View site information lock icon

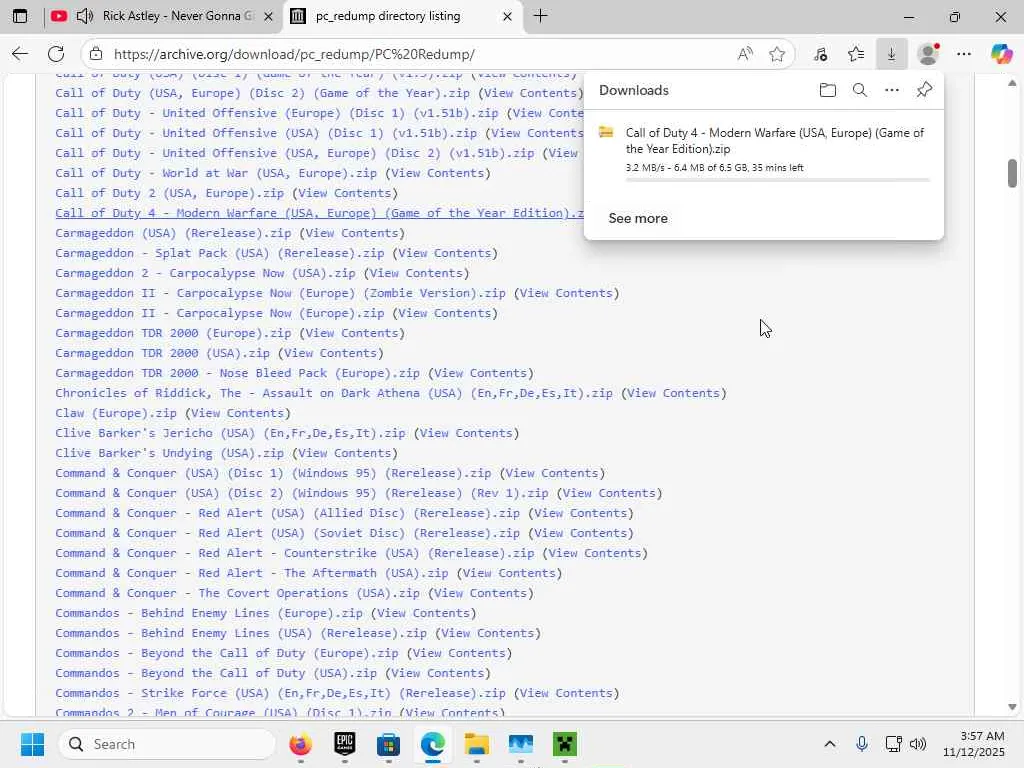tap(96, 54)
